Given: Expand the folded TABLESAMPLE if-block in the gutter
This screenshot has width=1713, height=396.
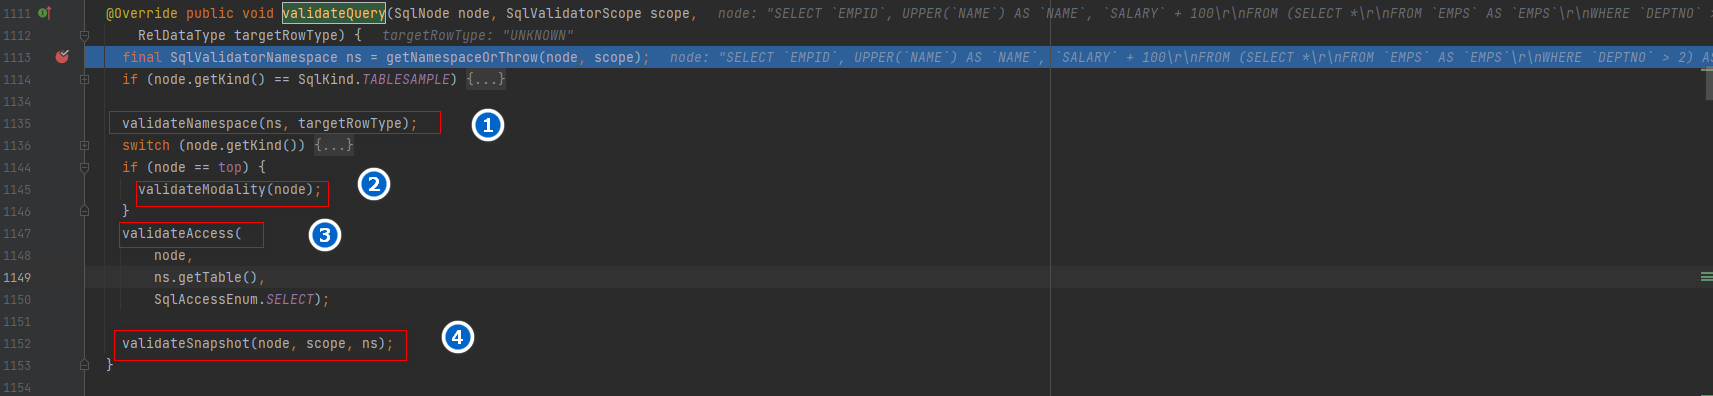Looking at the screenshot, I should (x=85, y=79).
